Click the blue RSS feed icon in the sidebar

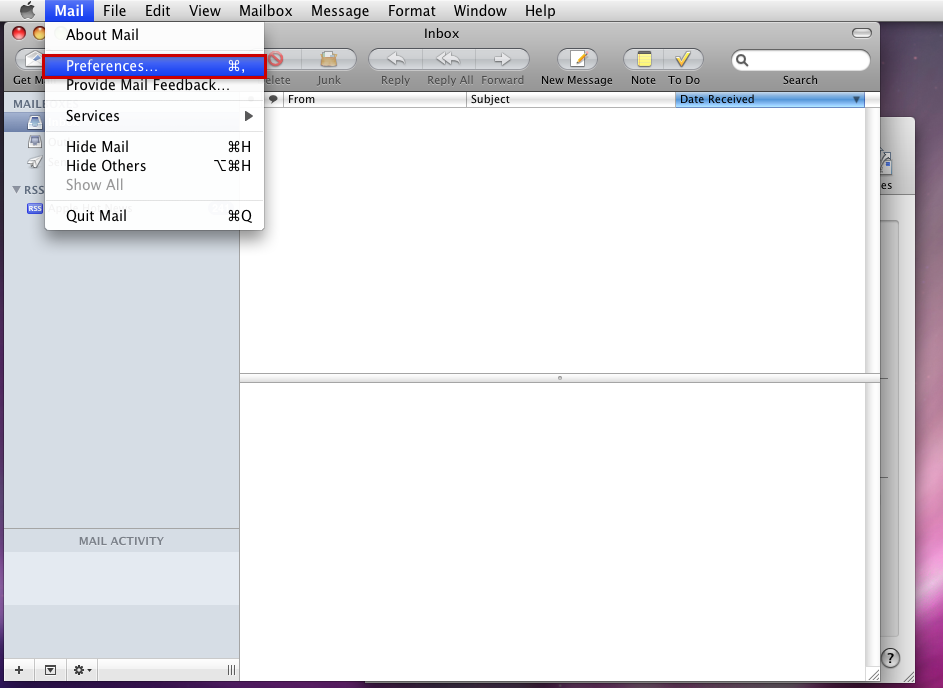(x=35, y=208)
